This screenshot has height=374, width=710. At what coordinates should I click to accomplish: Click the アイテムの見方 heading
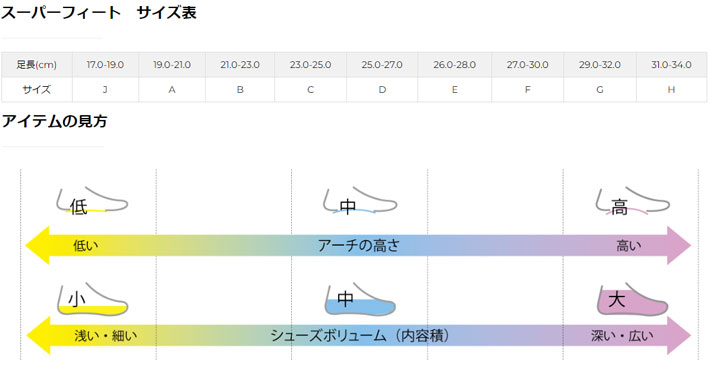click(54, 121)
